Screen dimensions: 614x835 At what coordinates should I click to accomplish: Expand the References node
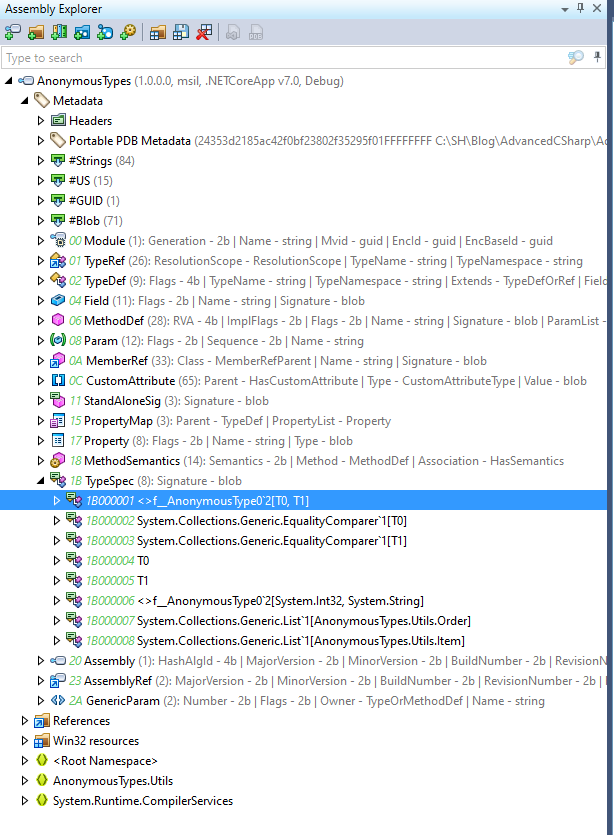[x=24, y=721]
